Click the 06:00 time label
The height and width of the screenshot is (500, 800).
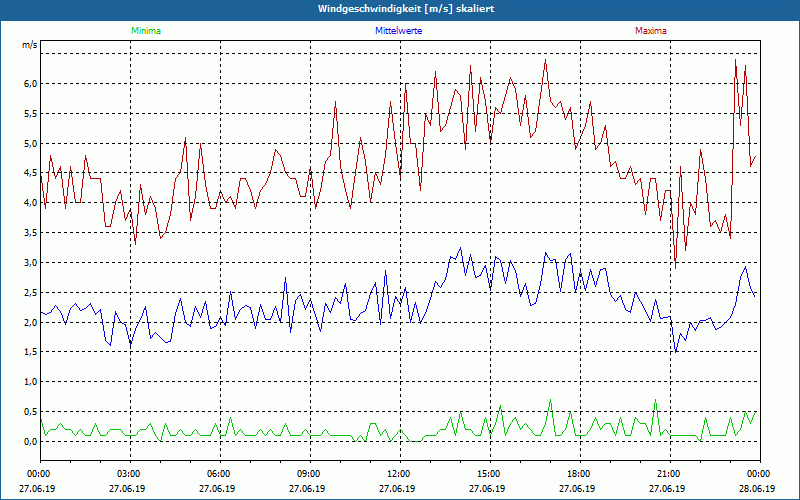point(217,474)
